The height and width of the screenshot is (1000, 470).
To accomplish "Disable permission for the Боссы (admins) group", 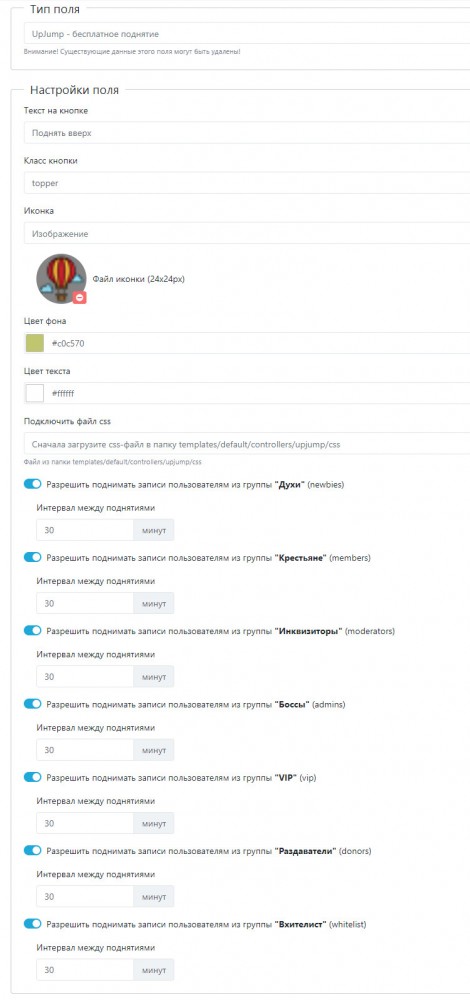I will pyautogui.click(x=33, y=704).
